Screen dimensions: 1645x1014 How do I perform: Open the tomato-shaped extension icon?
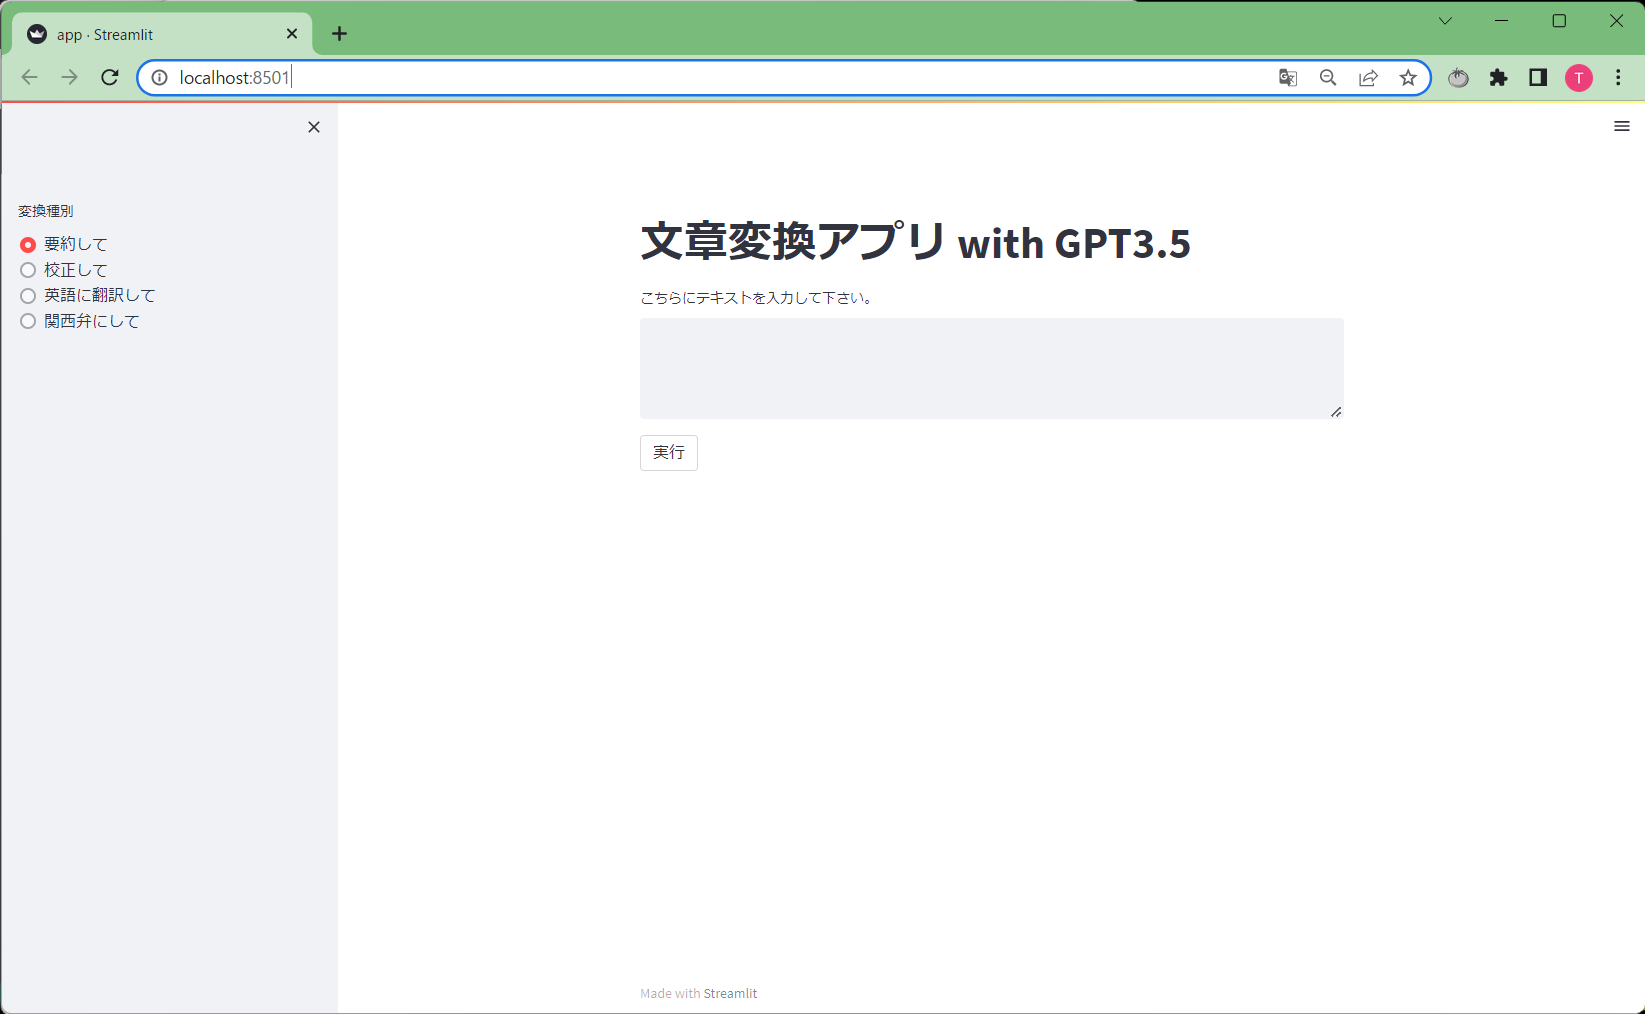pyautogui.click(x=1459, y=77)
